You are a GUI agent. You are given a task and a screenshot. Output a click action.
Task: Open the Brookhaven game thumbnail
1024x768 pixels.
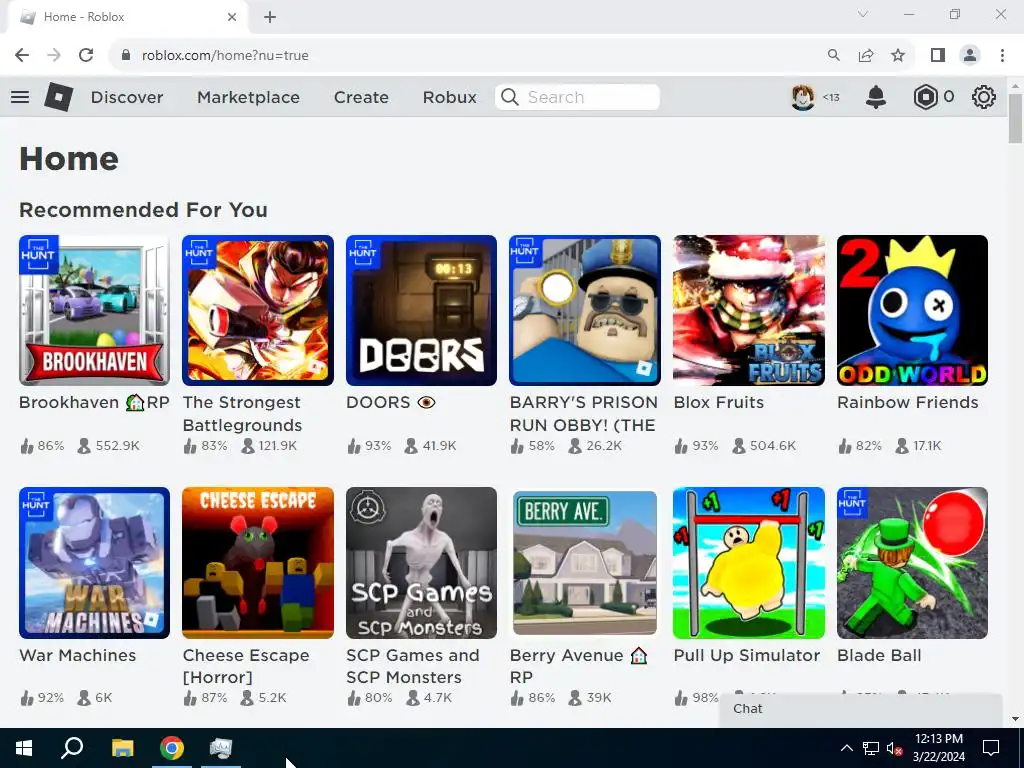pos(94,310)
